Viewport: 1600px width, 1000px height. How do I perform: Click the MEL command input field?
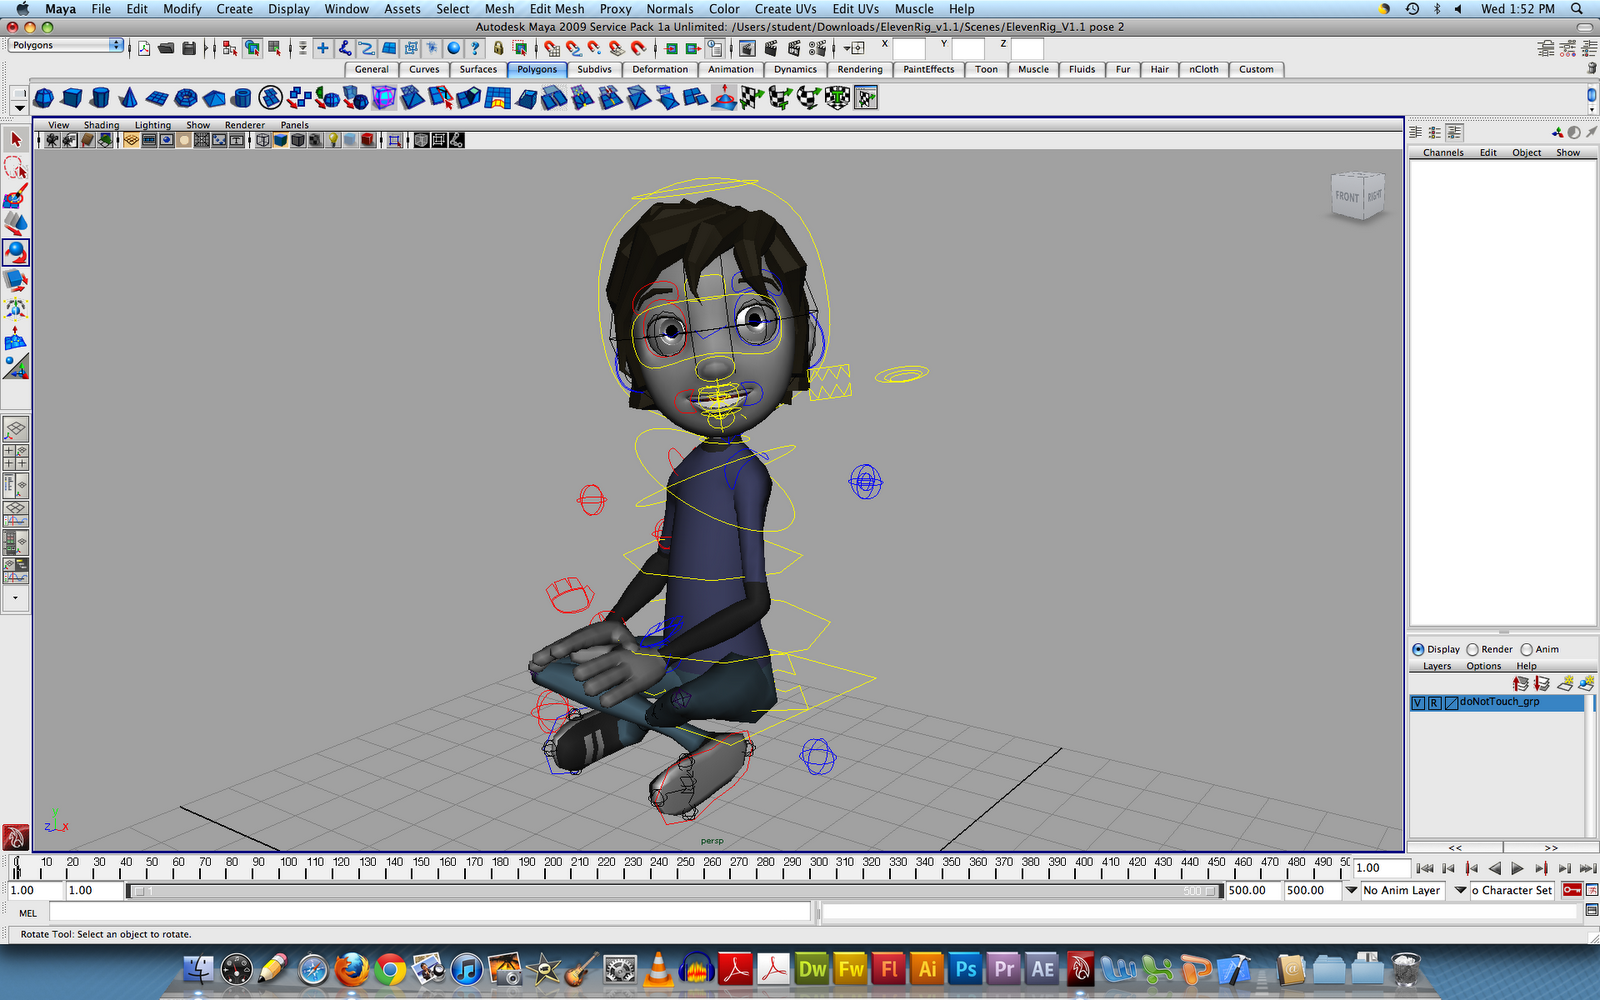tap(430, 912)
